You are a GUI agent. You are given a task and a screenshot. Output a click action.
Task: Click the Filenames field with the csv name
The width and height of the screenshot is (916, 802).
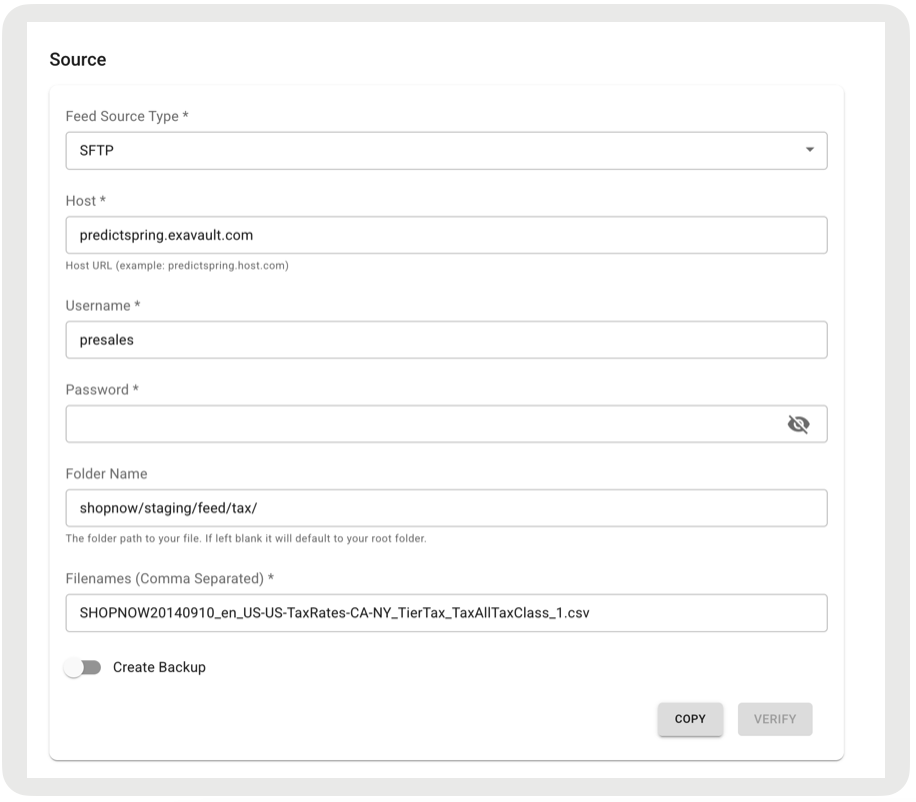pos(446,613)
